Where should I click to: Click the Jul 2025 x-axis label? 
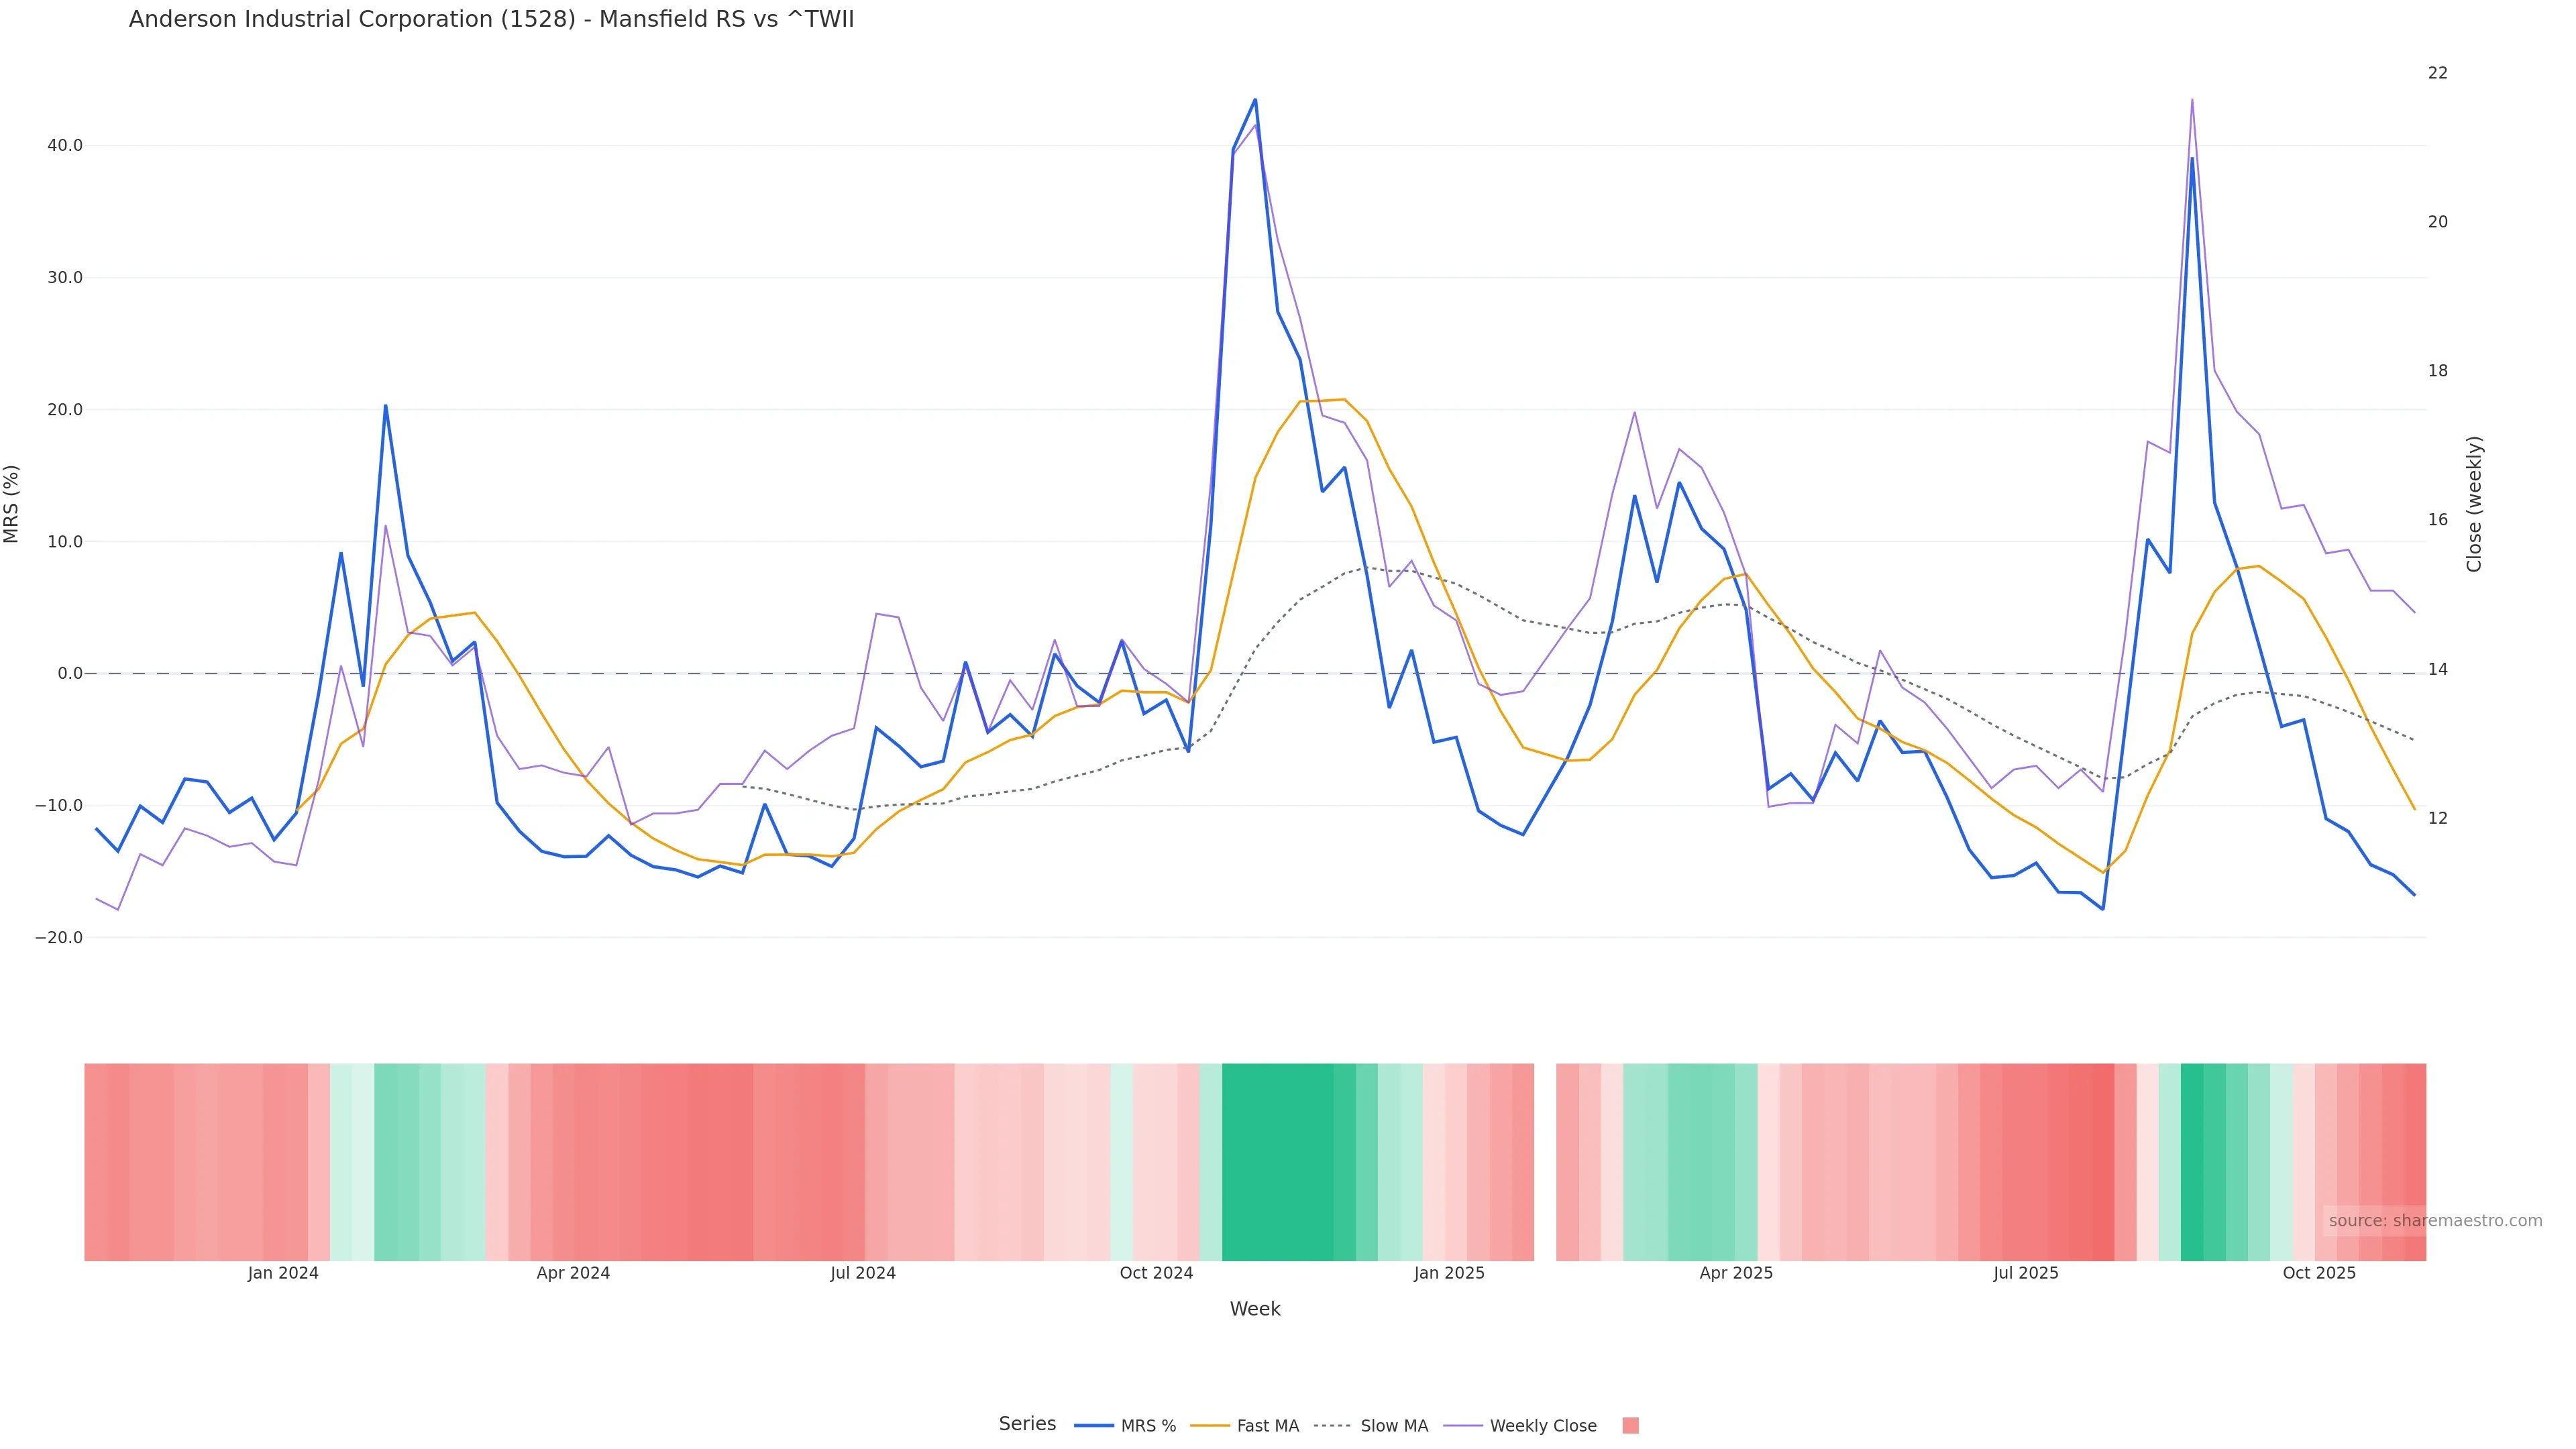[2025, 1273]
